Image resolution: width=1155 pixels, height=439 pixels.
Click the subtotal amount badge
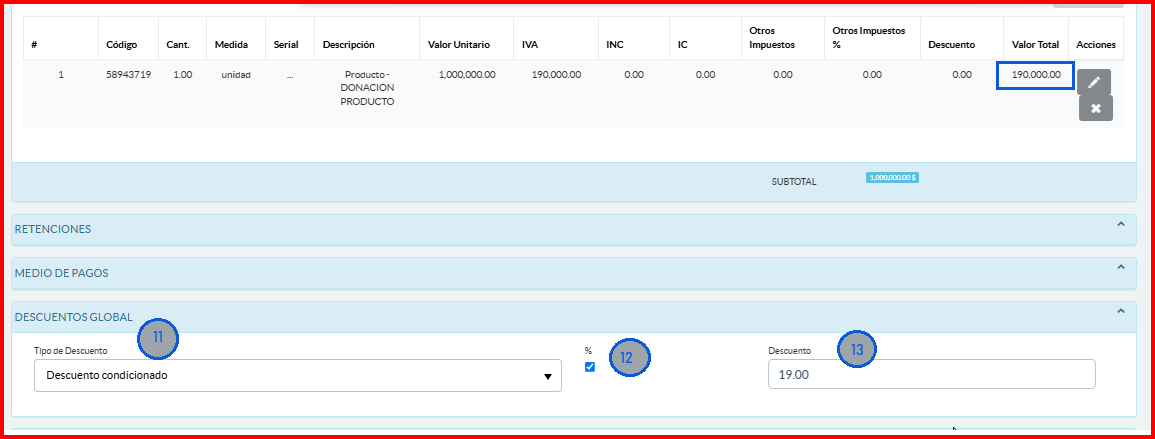tap(892, 177)
